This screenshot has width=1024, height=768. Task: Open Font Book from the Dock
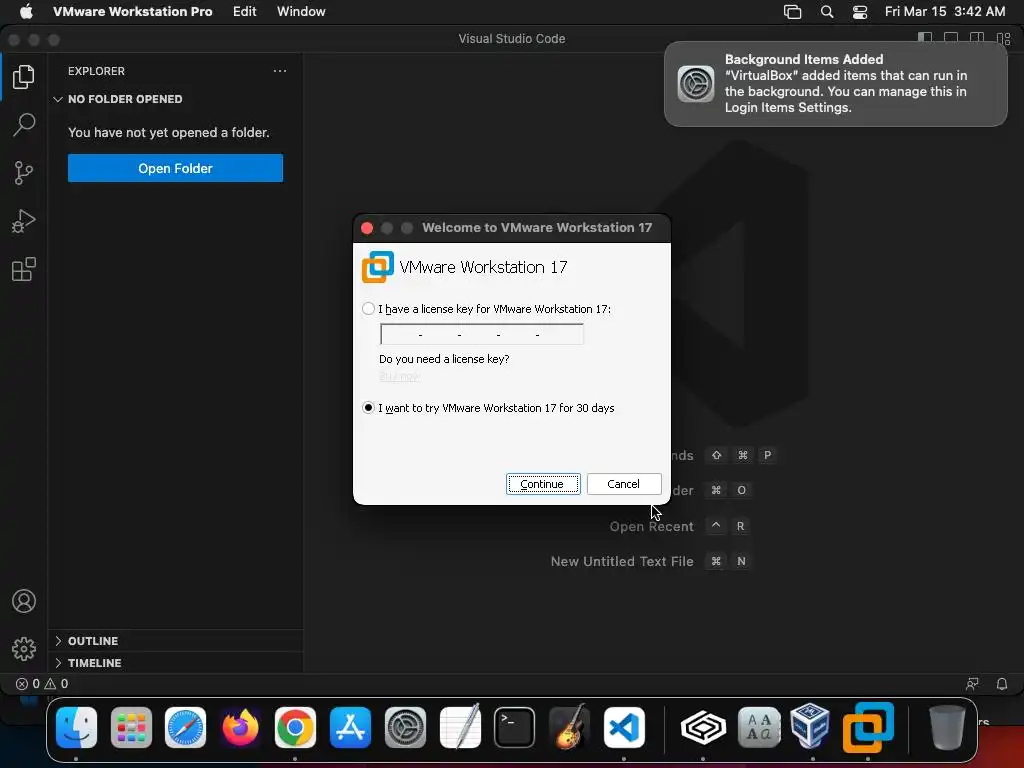tap(759, 728)
